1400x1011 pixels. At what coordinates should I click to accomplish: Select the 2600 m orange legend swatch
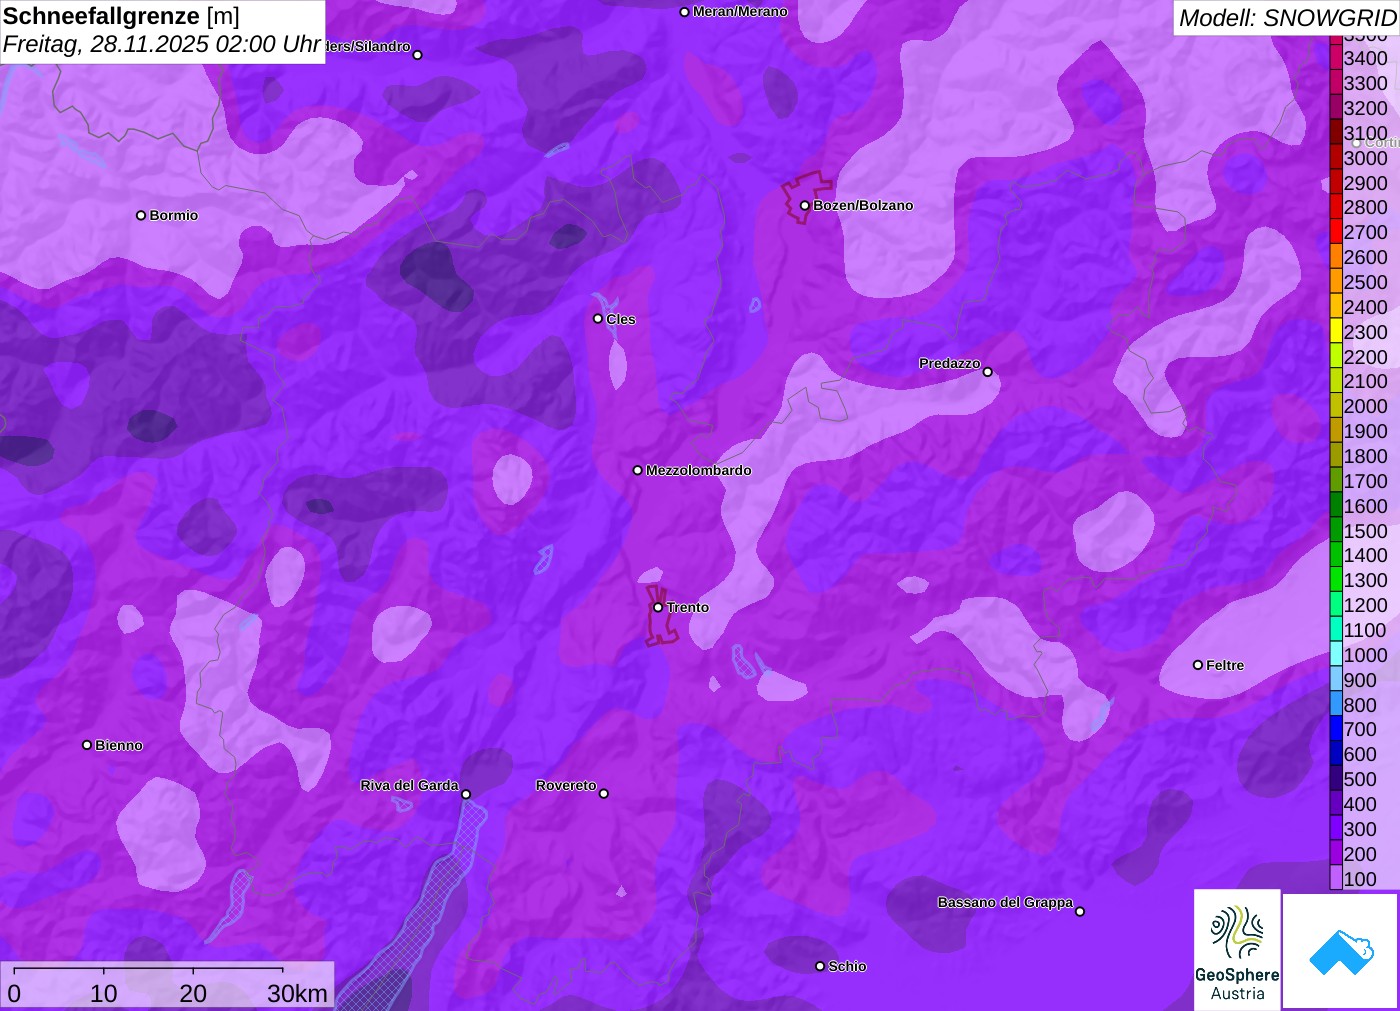(1336, 257)
